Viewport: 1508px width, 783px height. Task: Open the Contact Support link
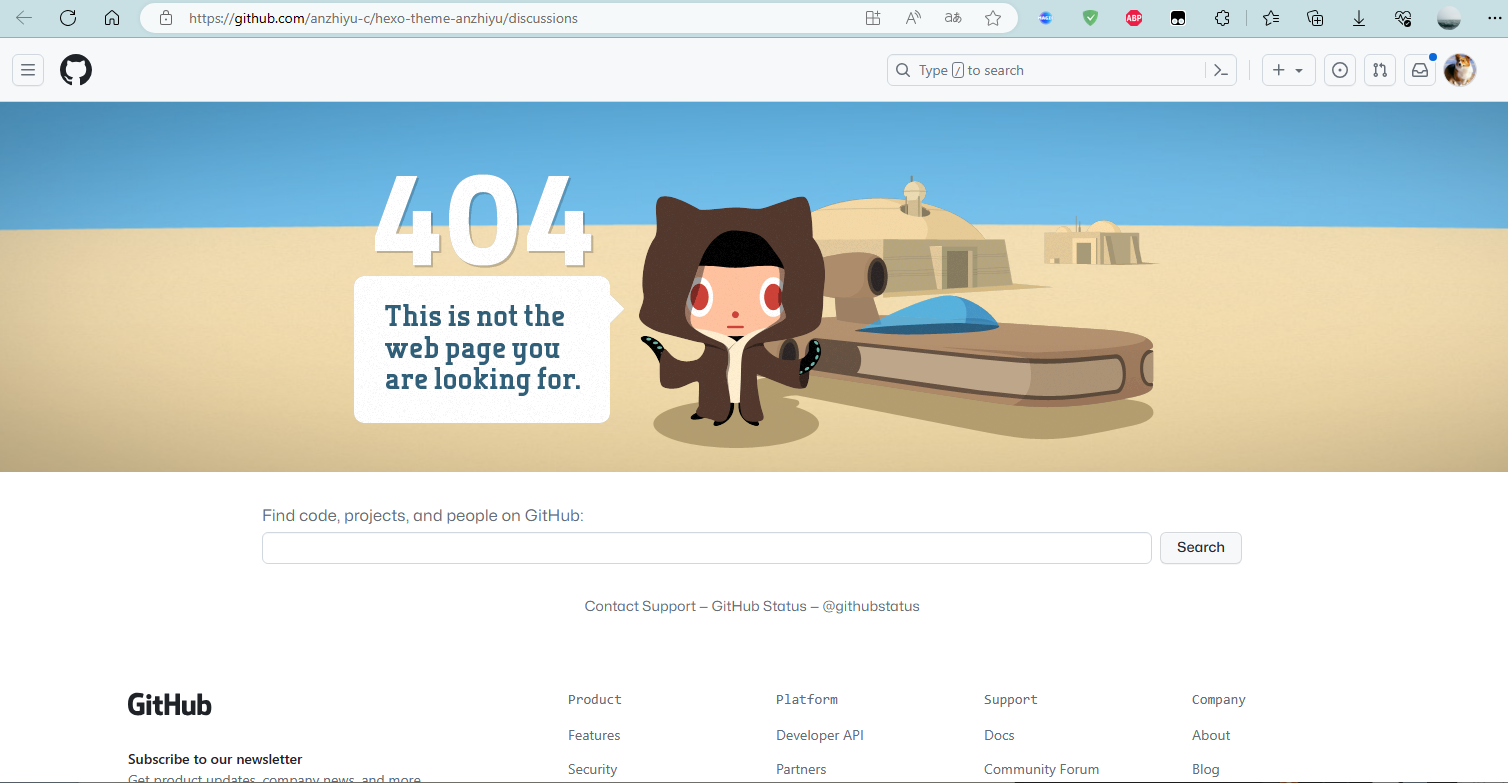point(640,606)
